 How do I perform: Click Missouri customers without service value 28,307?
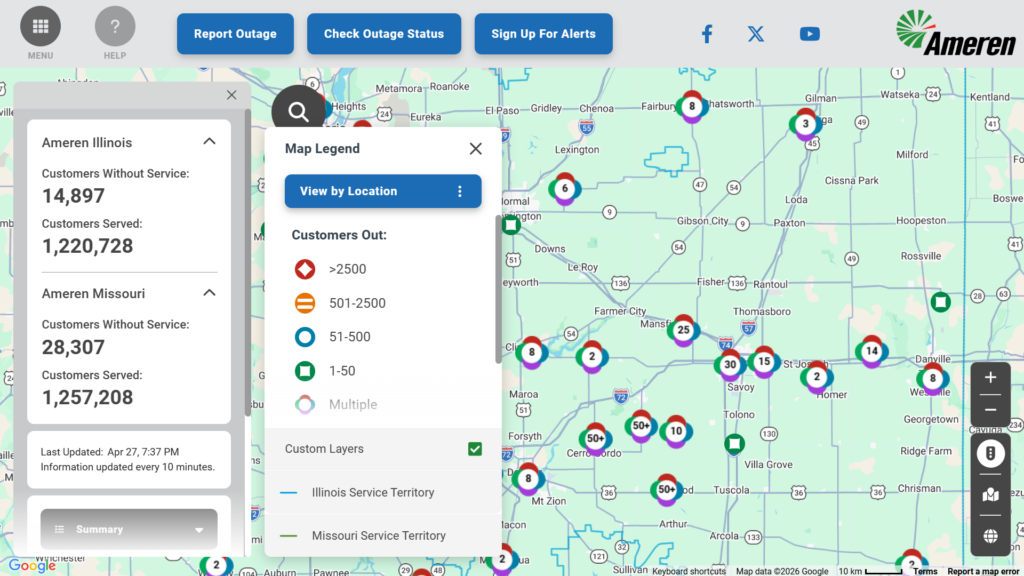coord(73,347)
